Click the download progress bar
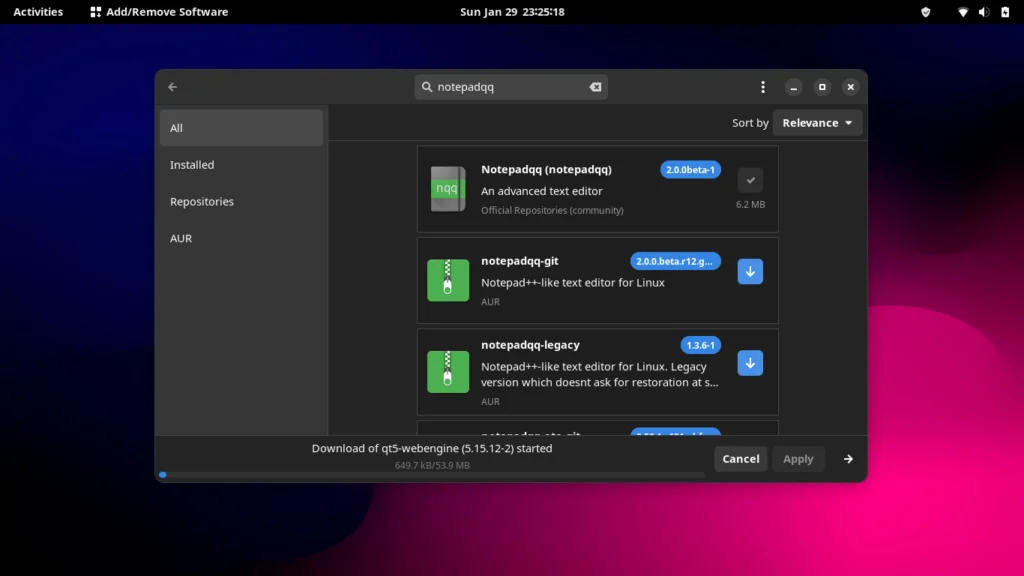The height and width of the screenshot is (576, 1024). pos(430,475)
